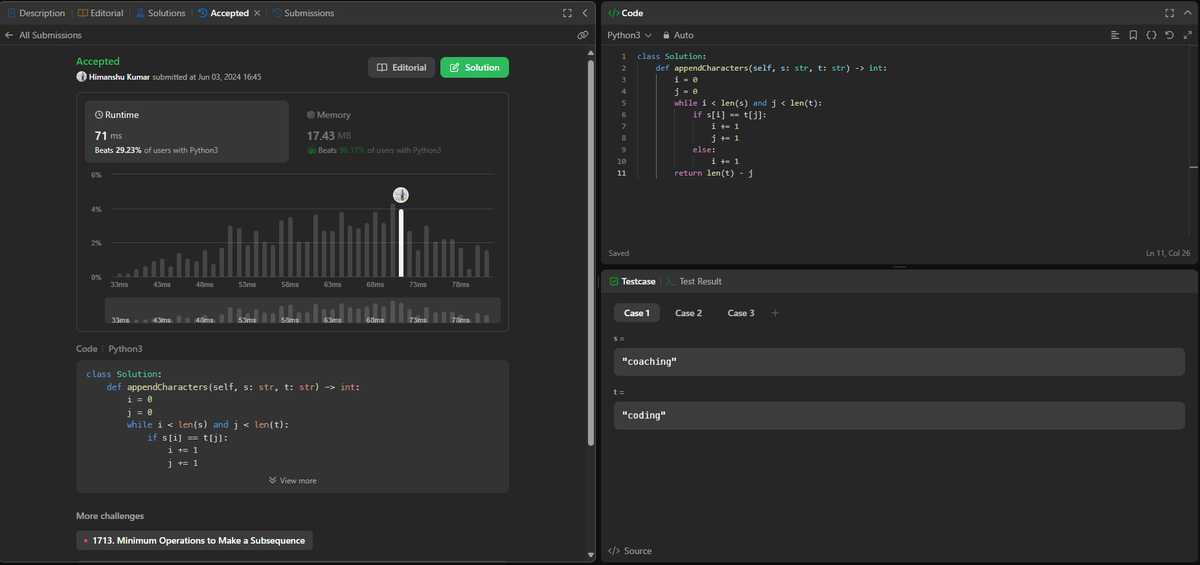1200x565 pixels.
Task: Select the Case 1 test case
Action: click(x=637, y=313)
